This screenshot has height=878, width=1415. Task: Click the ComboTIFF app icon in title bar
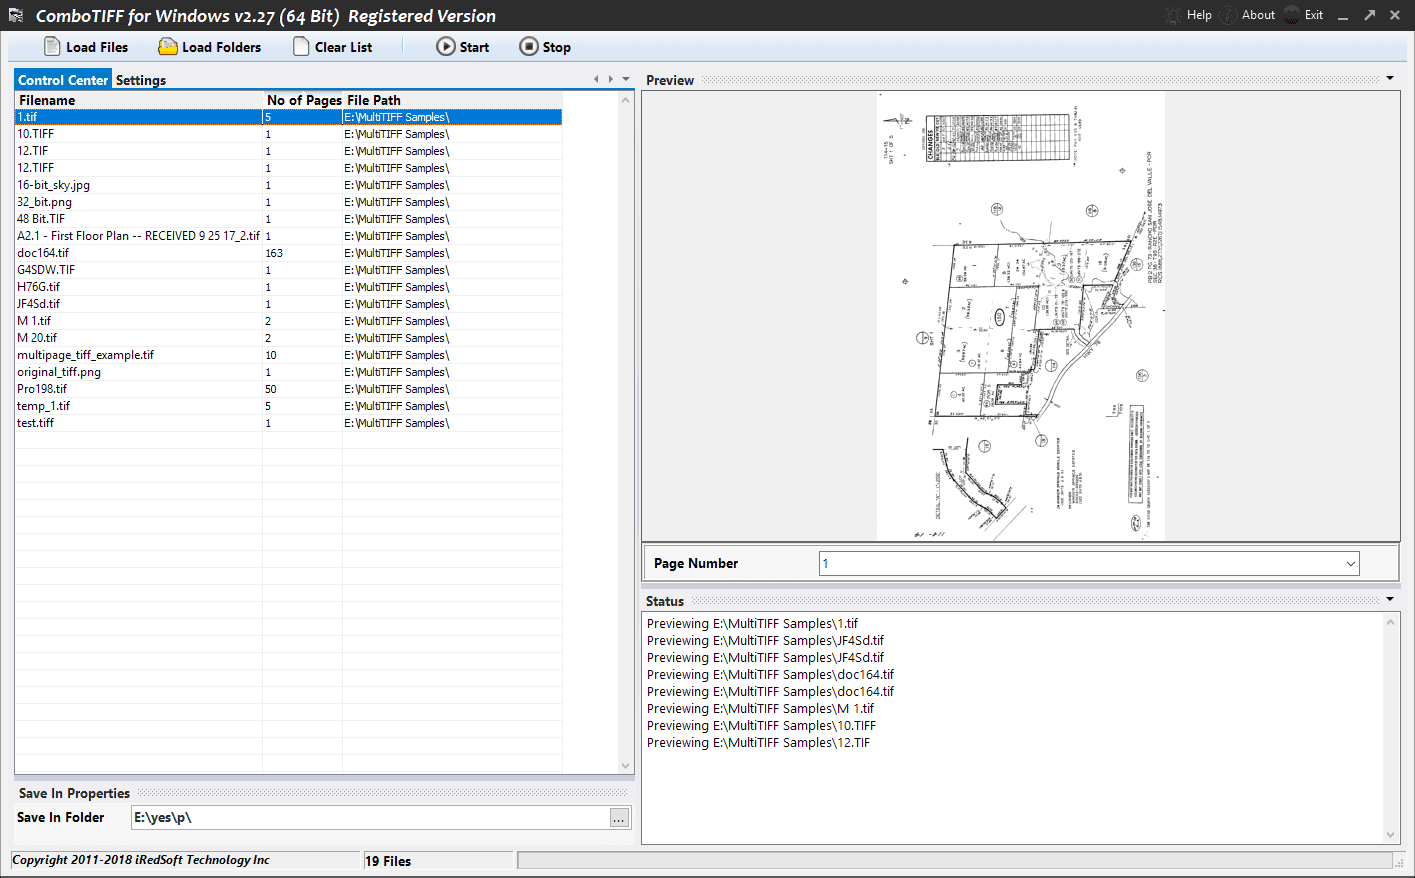(x=16, y=15)
